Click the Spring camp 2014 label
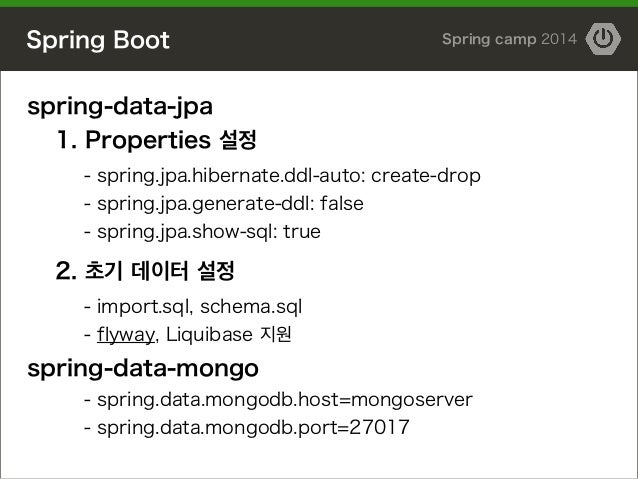Image resolution: width=638 pixels, height=479 pixels. [x=509, y=39]
